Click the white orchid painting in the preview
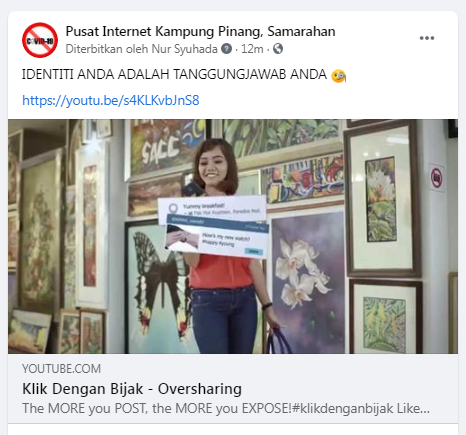This screenshot has width=466, height=435. 307,280
